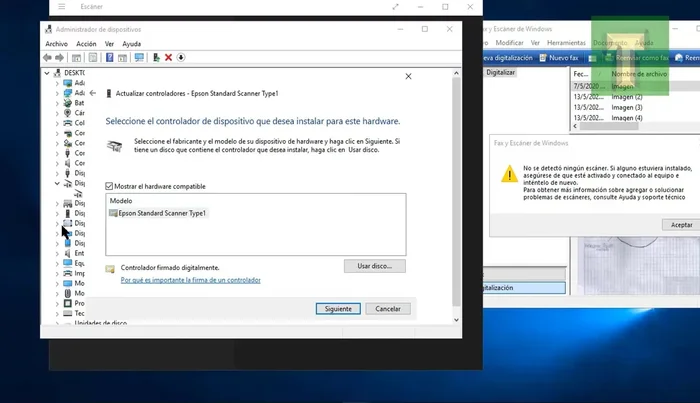Click the Siguiente button
Viewport: 700px width, 403px height.
pyautogui.click(x=338, y=309)
